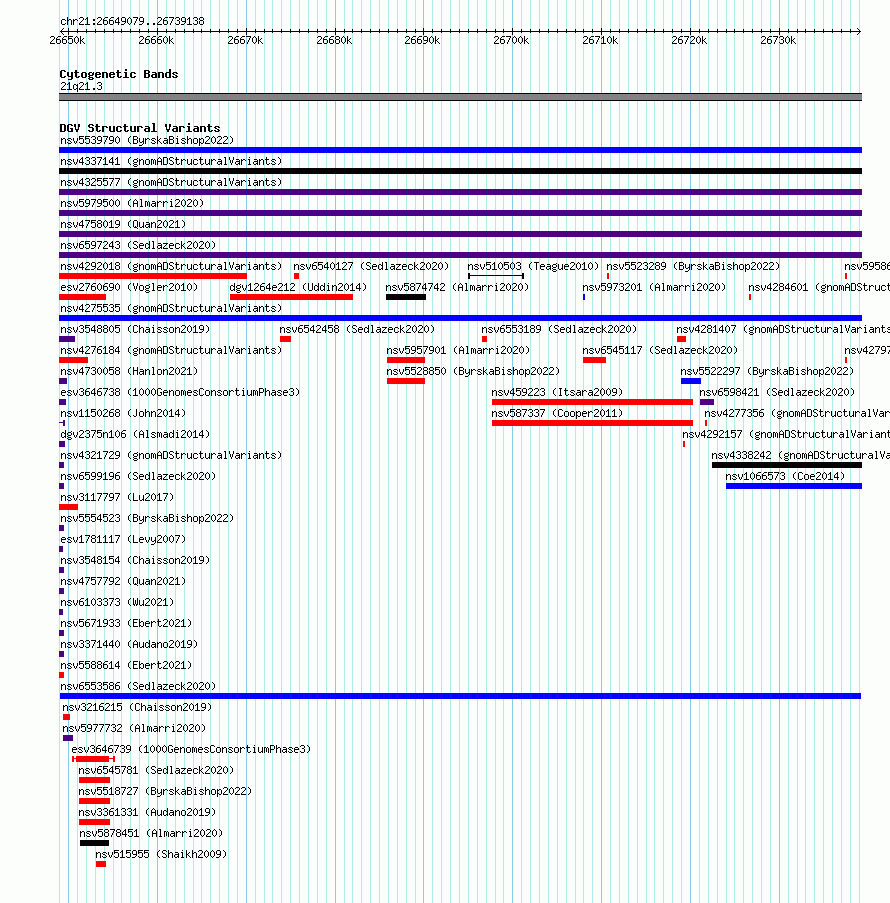Viewport: 890px width, 903px height.
Task: Select chr21:26649079..26739138 region text
Action: point(132,21)
